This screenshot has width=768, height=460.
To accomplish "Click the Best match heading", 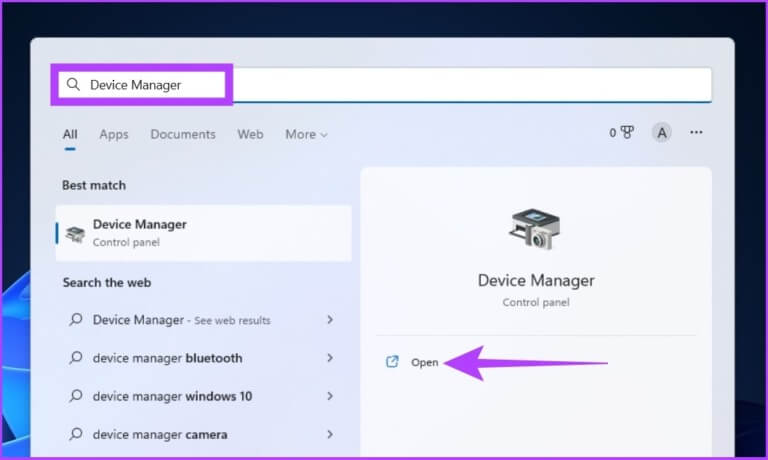I will 94,185.
